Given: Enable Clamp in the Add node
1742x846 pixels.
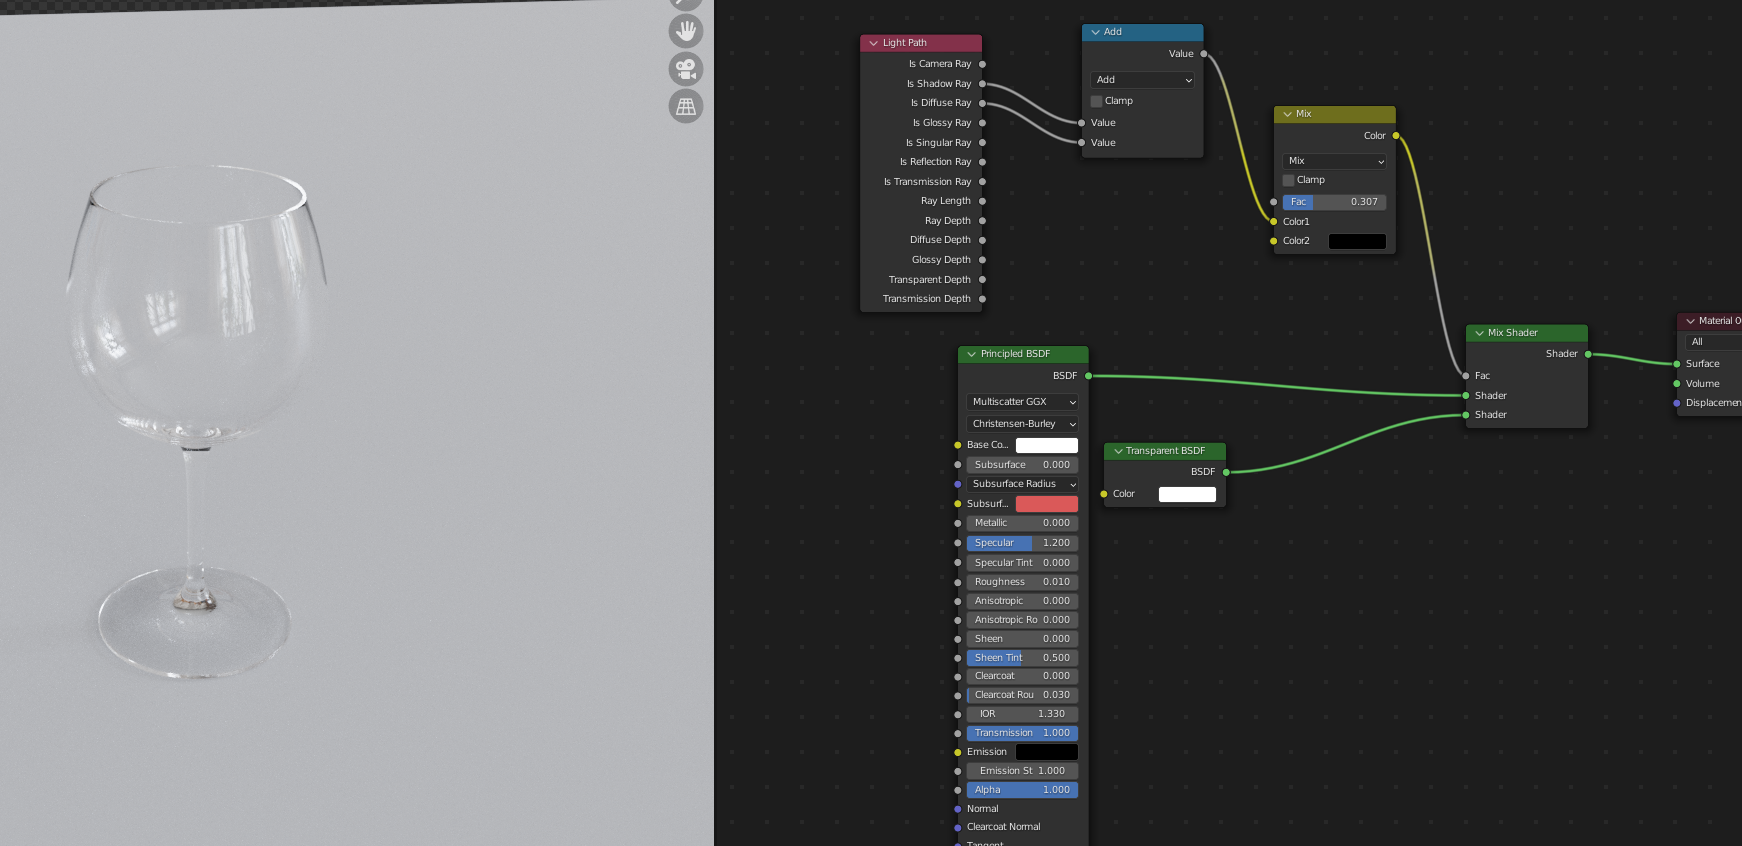Looking at the screenshot, I should pyautogui.click(x=1097, y=101).
